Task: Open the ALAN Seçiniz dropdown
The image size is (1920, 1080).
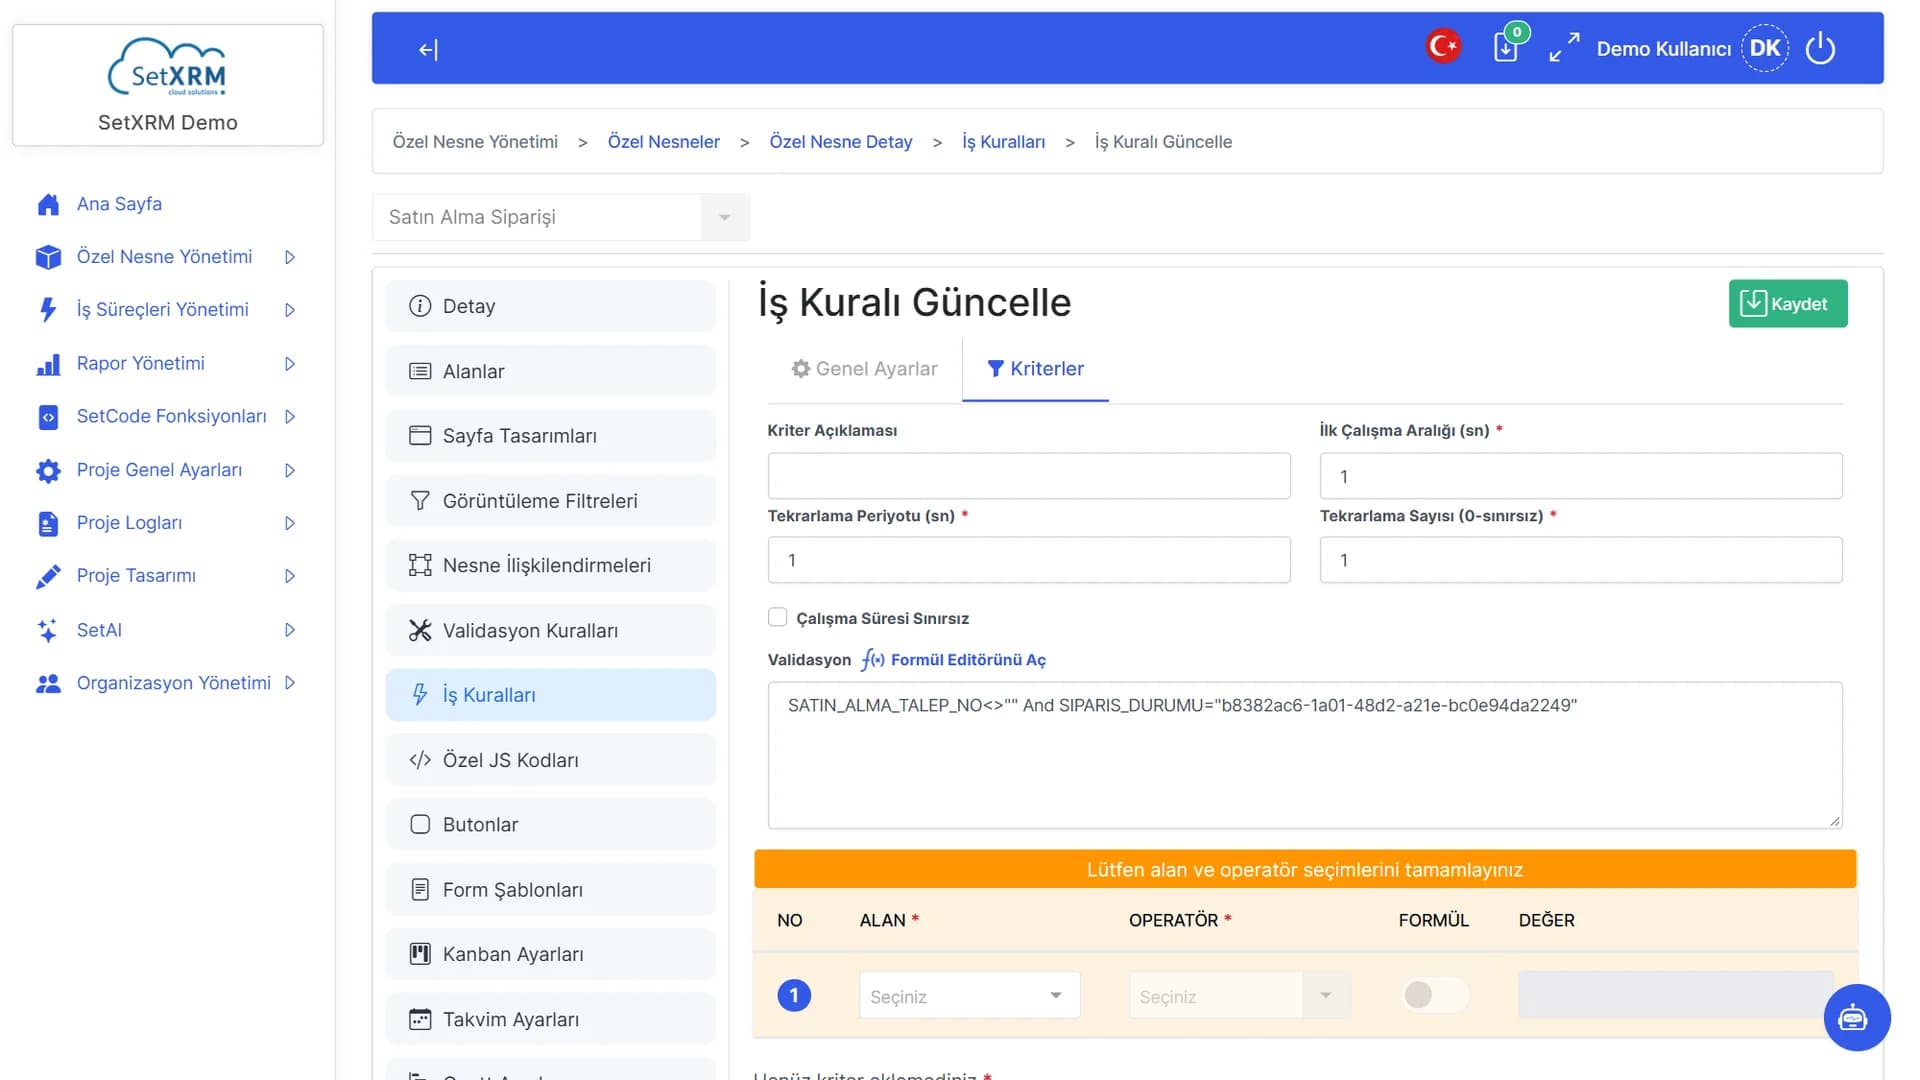Action: 969,996
